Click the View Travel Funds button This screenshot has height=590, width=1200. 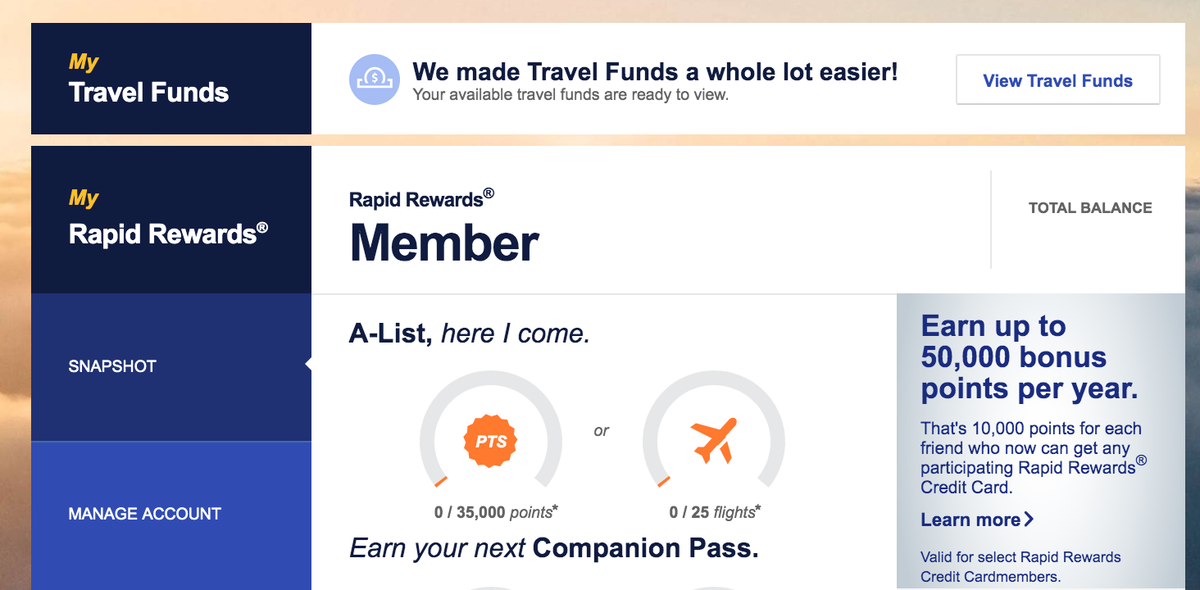(x=1057, y=80)
